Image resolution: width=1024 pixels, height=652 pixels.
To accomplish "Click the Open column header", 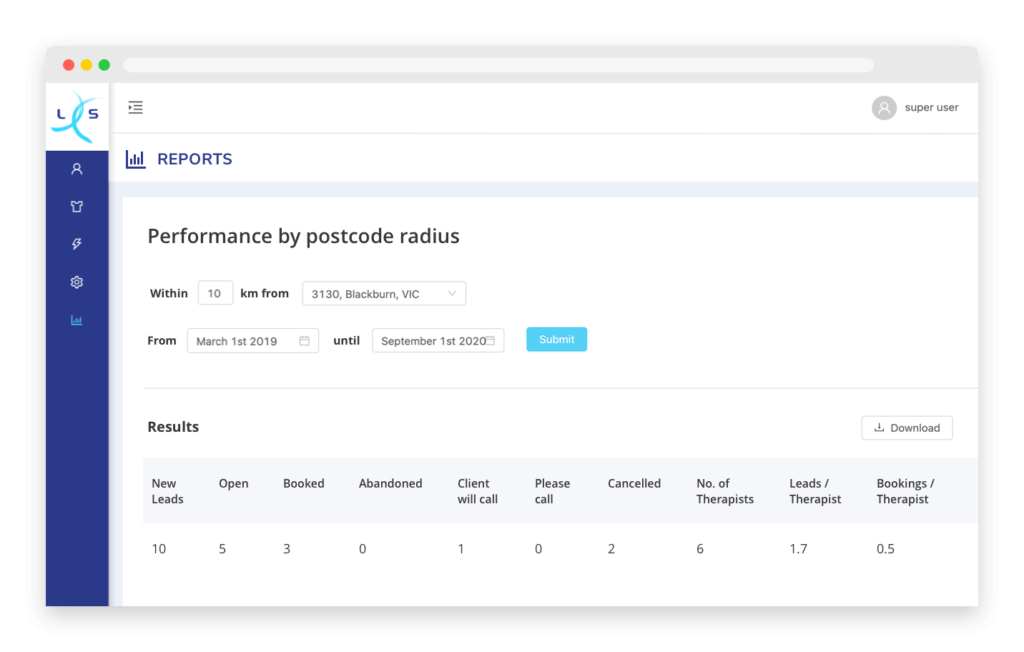I will [233, 483].
